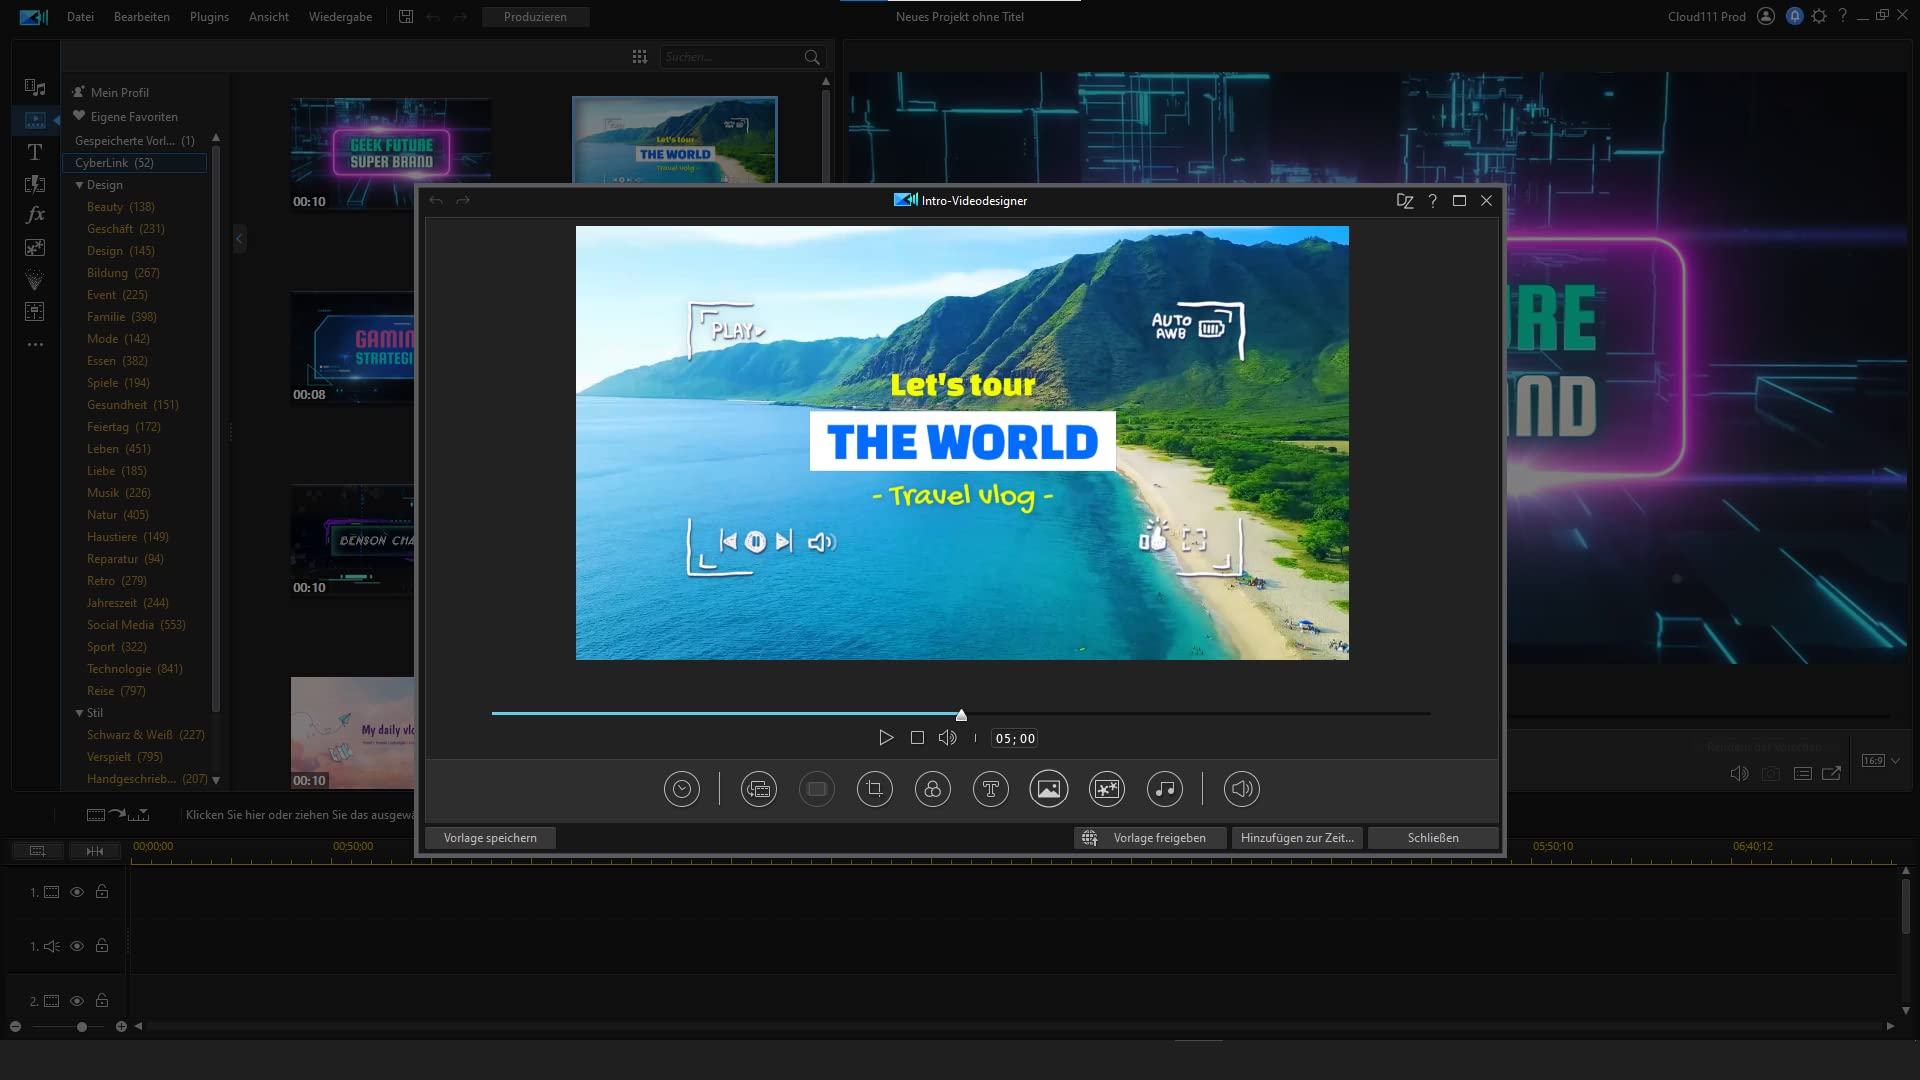This screenshot has height=1080, width=1920.
Task: Open the Bearbeiten menu
Action: coord(142,17)
